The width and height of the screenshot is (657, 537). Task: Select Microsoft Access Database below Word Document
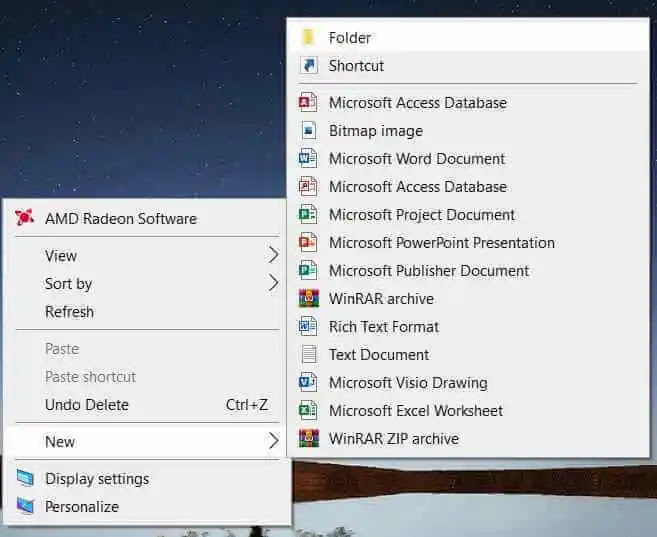[468, 187]
